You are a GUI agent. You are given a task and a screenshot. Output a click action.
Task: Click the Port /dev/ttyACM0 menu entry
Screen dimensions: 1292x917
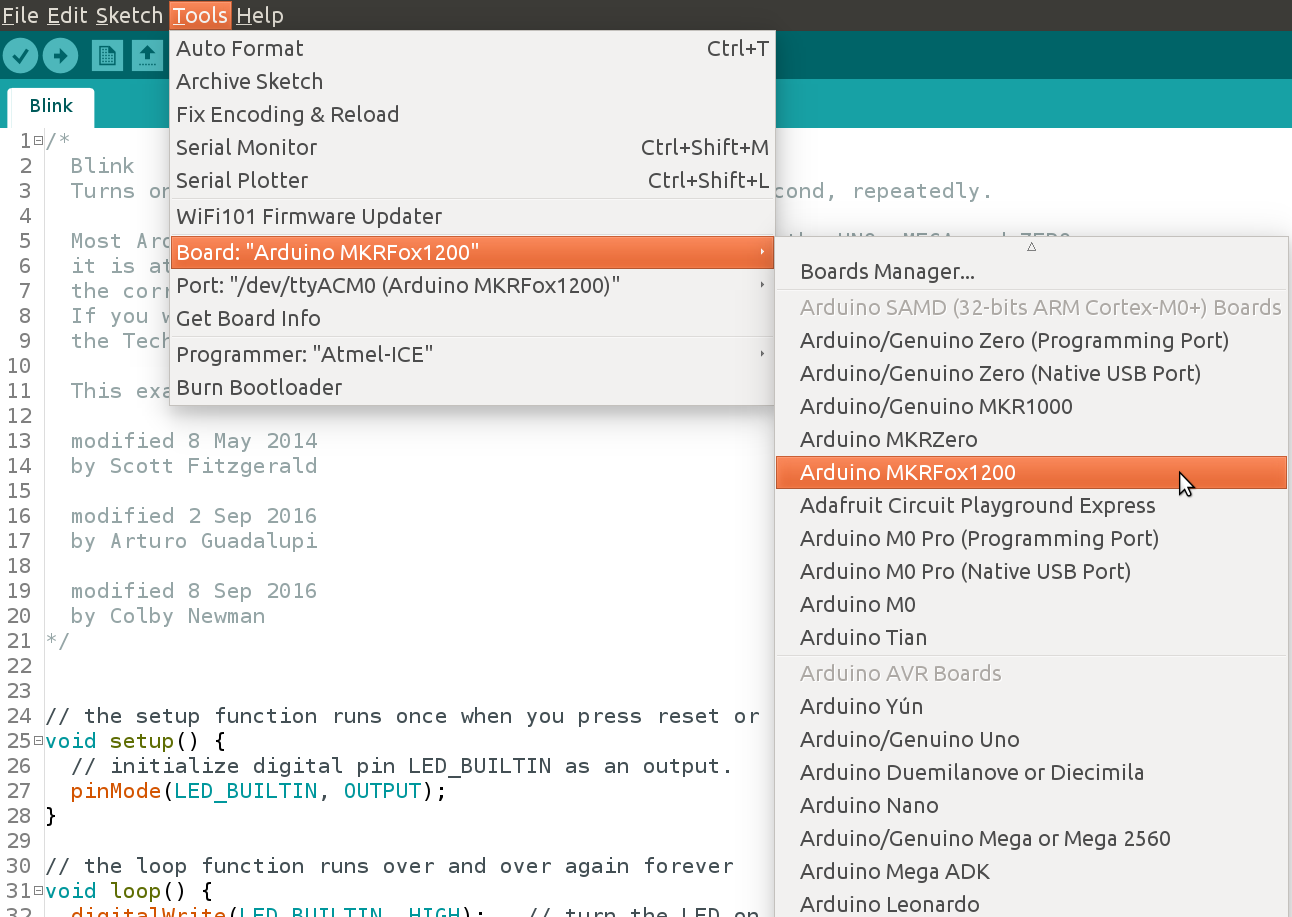pyautogui.click(x=472, y=285)
